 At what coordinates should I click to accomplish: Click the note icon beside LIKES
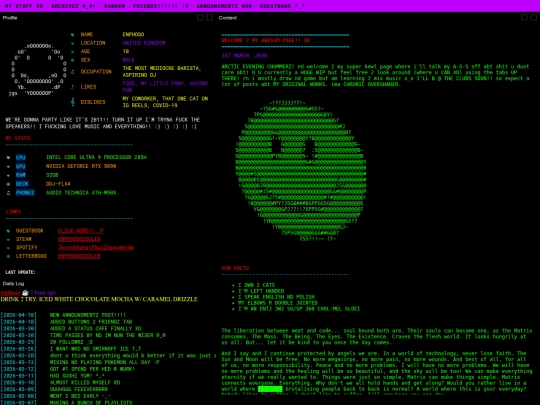pyautogui.click(x=72, y=87)
